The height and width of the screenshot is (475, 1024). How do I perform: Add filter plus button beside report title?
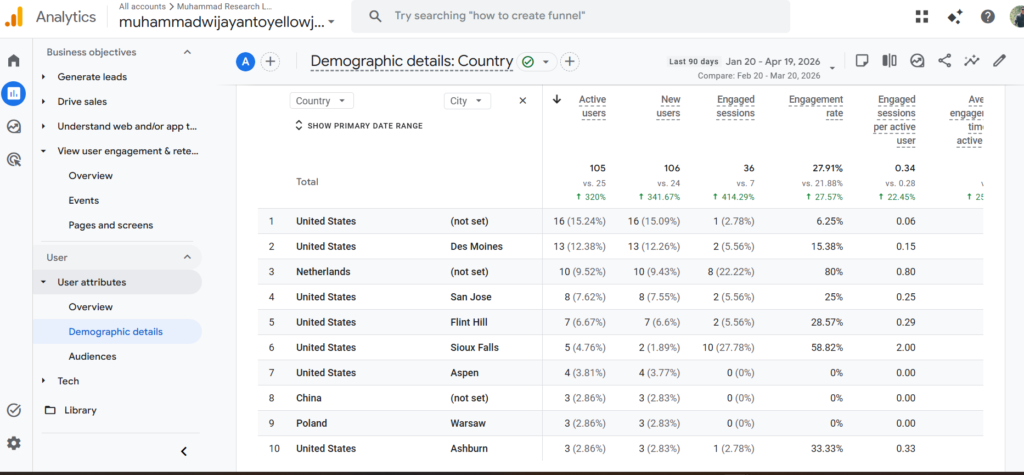(x=569, y=61)
